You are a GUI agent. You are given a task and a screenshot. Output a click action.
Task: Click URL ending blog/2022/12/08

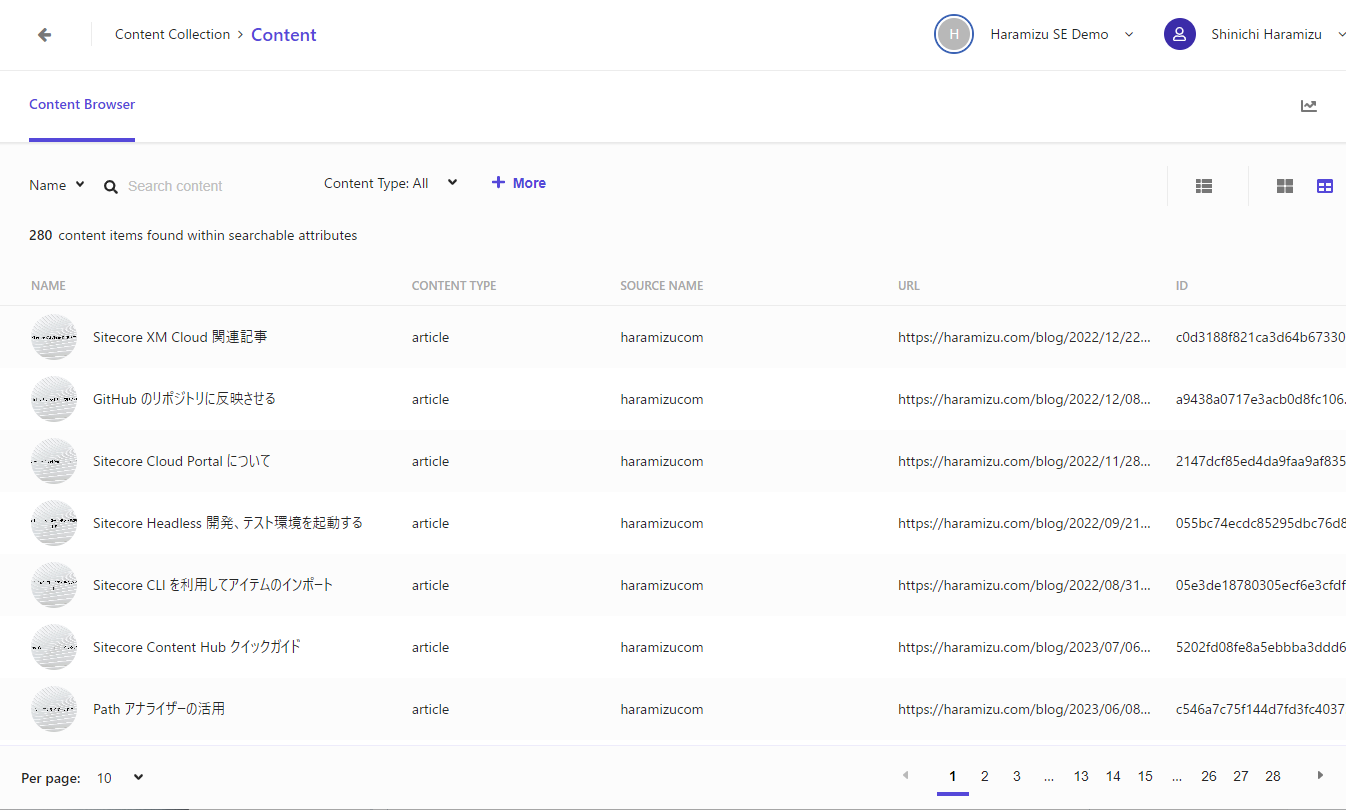pyautogui.click(x=1025, y=399)
